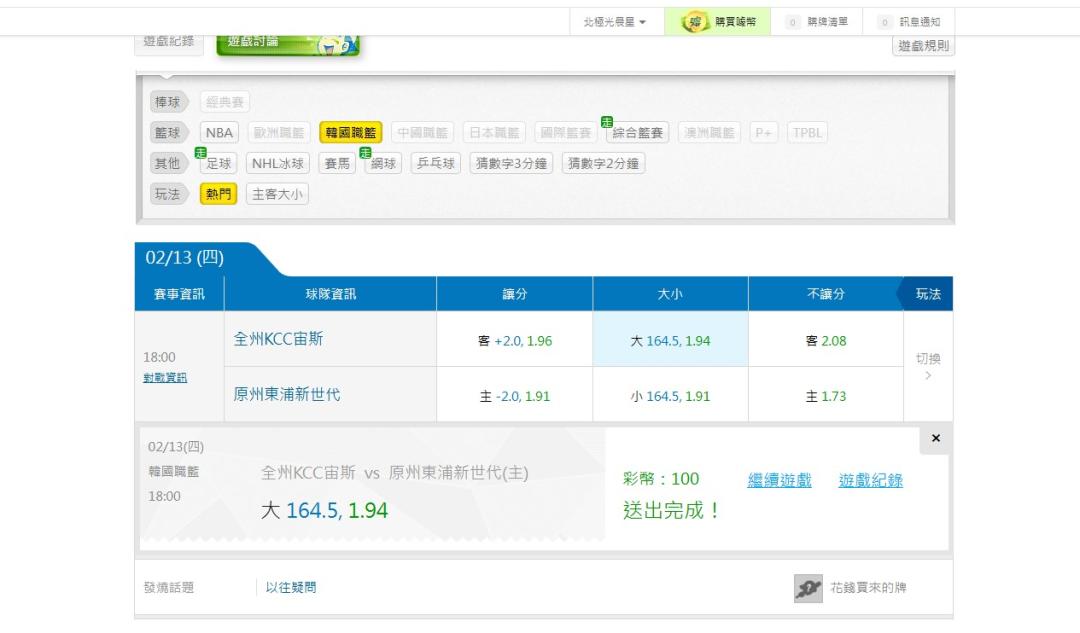Click the 賽事資訊 column header
Image resolution: width=1080 pixels, height=633 pixels.
coord(179,294)
